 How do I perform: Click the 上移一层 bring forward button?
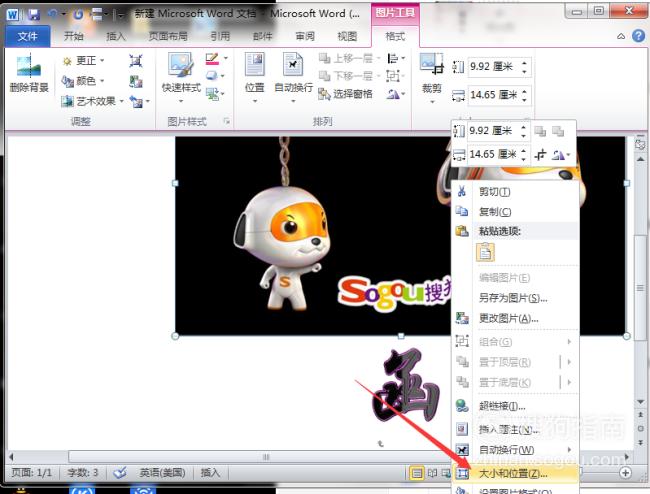pyautogui.click(x=349, y=58)
